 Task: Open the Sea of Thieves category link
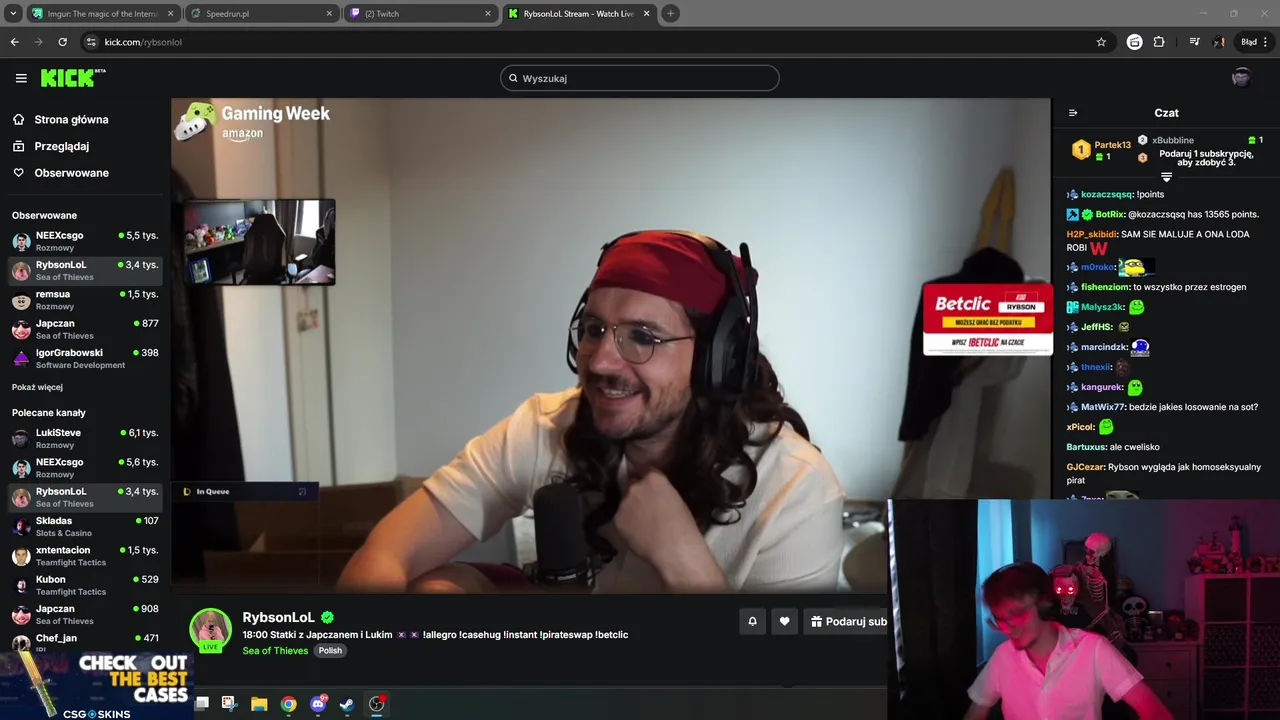[275, 650]
